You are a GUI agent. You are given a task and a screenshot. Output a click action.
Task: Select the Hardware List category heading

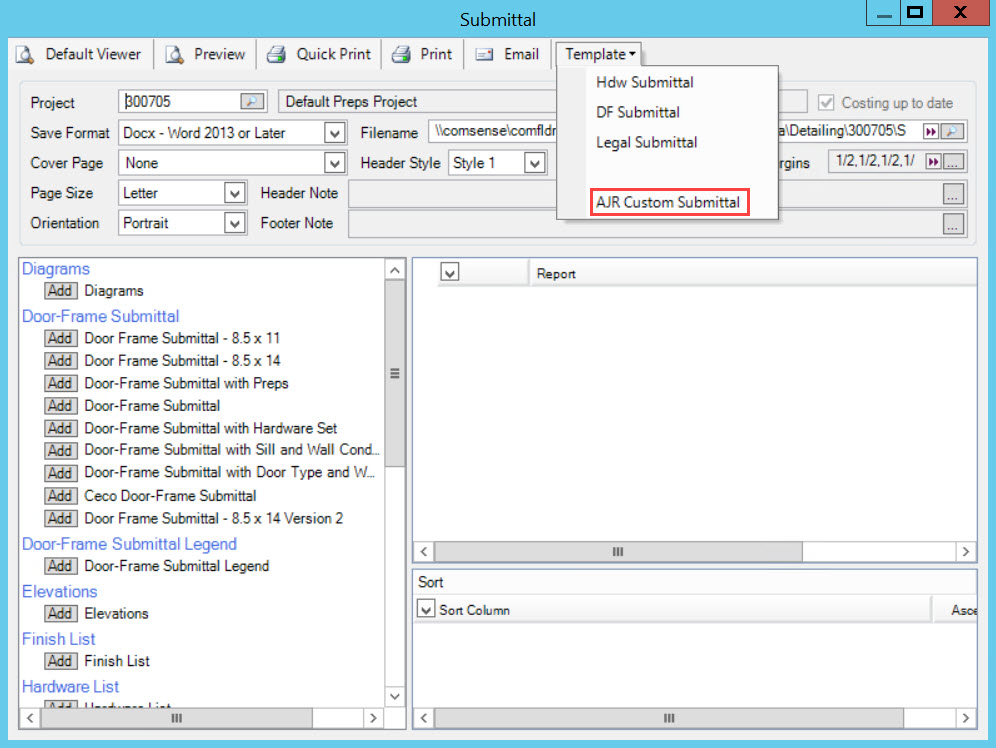coord(71,686)
